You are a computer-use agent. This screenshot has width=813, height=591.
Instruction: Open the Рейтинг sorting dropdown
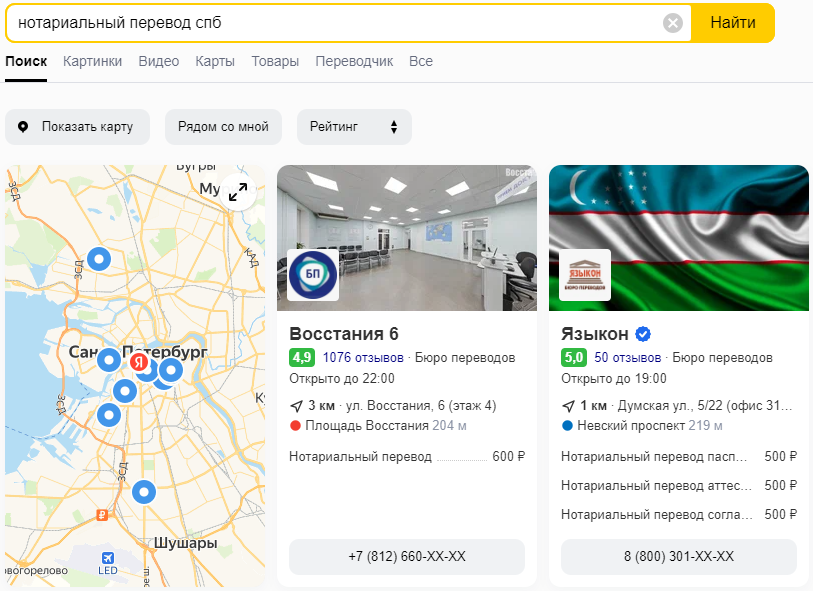354,126
